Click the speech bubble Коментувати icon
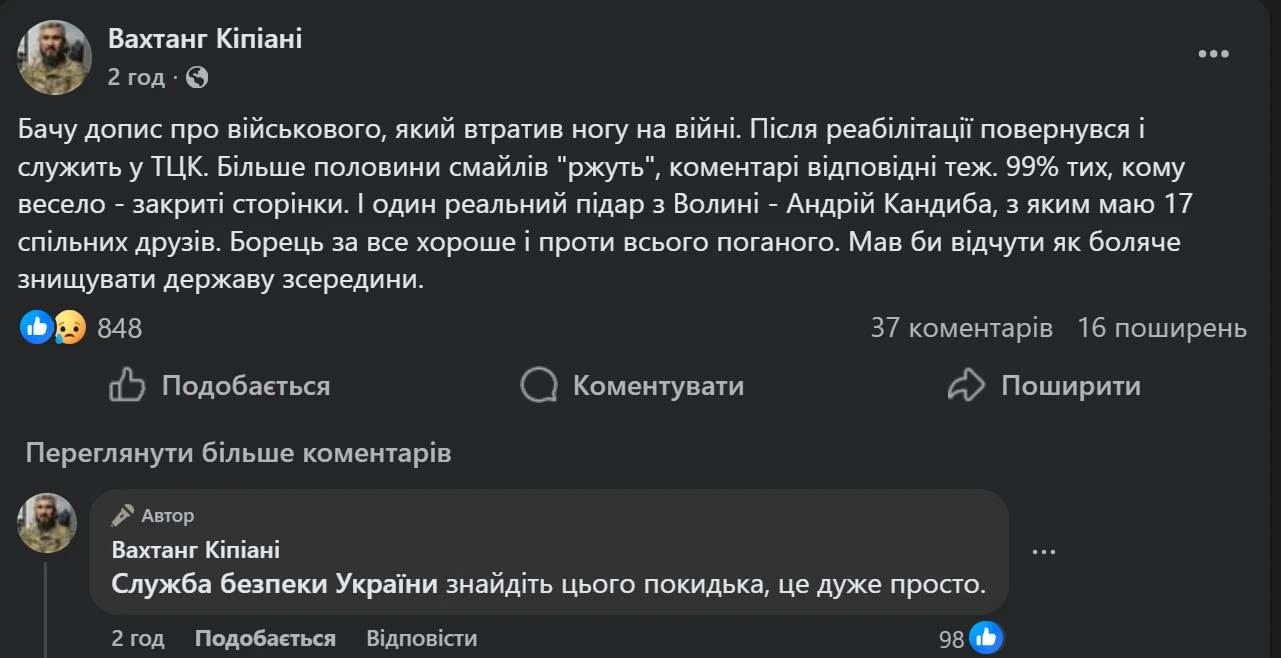Image resolution: width=1281 pixels, height=658 pixels. [x=539, y=385]
